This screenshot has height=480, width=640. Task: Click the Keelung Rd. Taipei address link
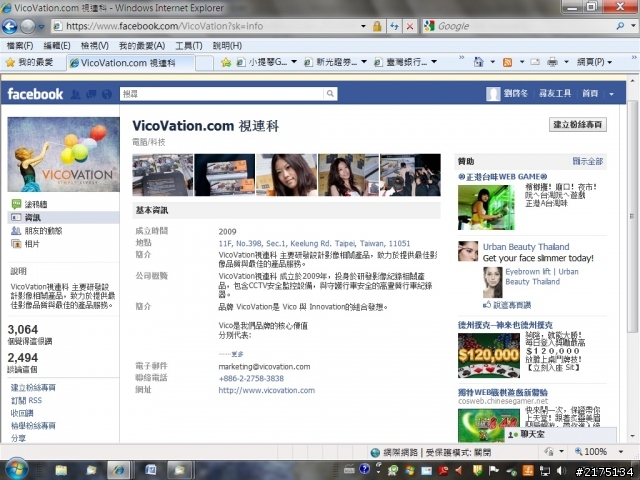[314, 244]
